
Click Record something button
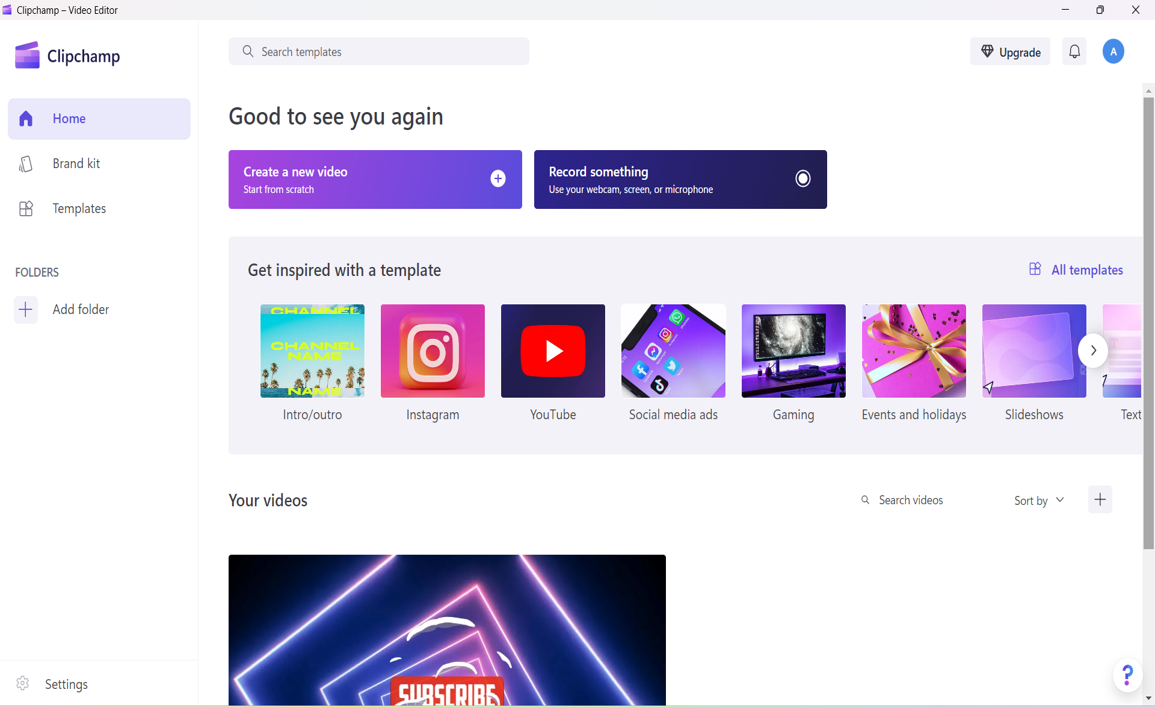(680, 180)
